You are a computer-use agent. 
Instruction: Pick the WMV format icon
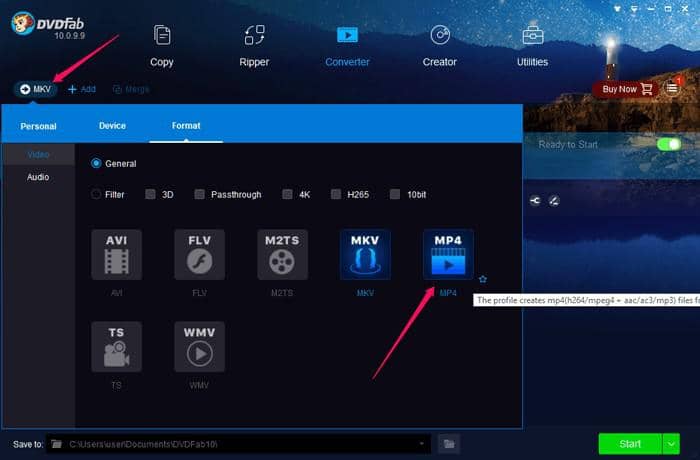pyautogui.click(x=199, y=347)
